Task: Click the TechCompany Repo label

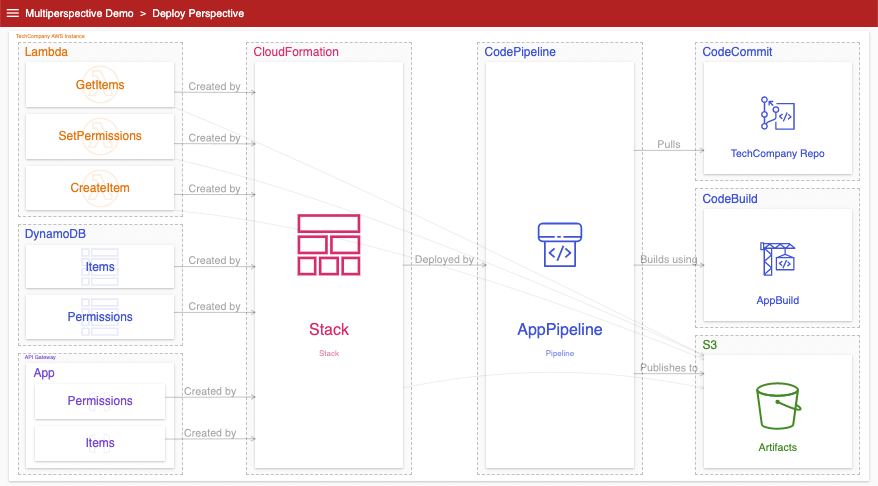Action: [777, 153]
